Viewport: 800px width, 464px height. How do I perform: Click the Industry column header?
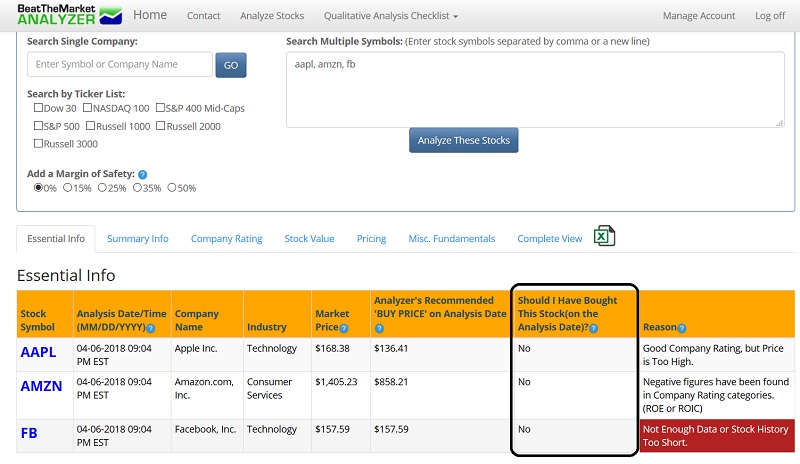coord(277,314)
